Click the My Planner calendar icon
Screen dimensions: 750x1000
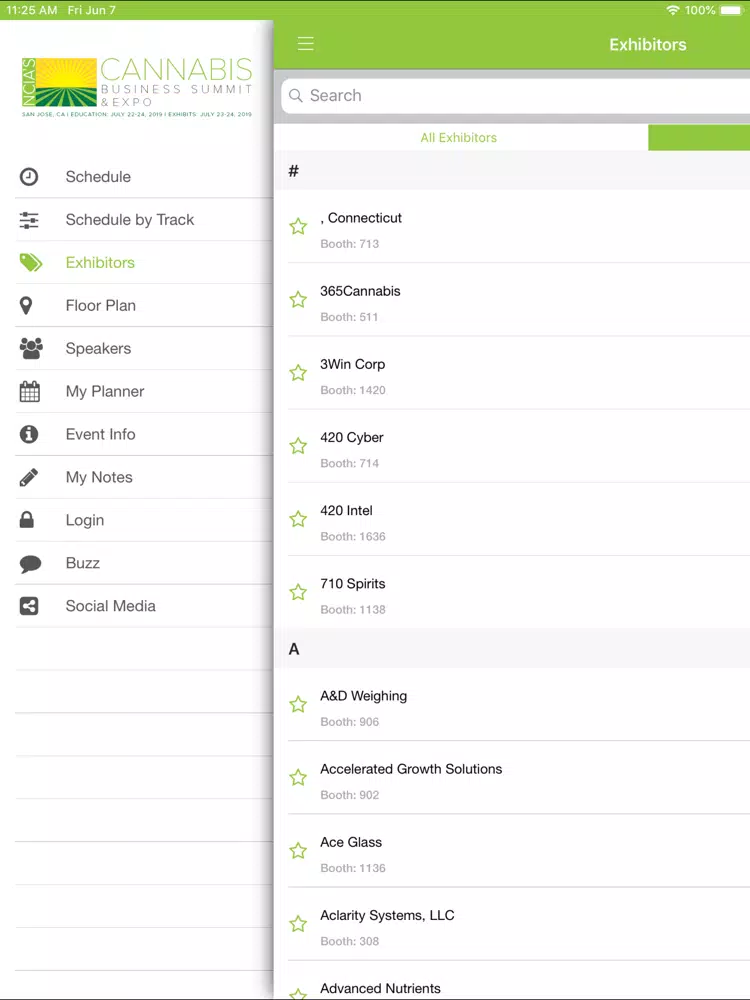click(x=29, y=391)
